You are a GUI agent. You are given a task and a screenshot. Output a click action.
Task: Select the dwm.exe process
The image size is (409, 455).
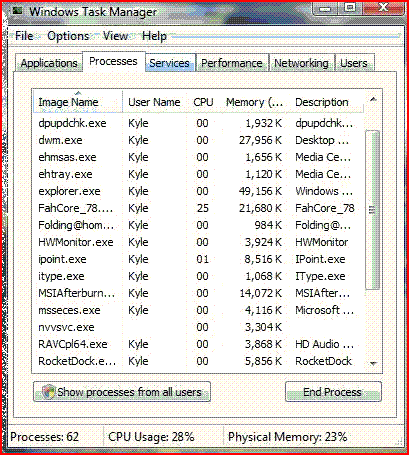click(198, 140)
